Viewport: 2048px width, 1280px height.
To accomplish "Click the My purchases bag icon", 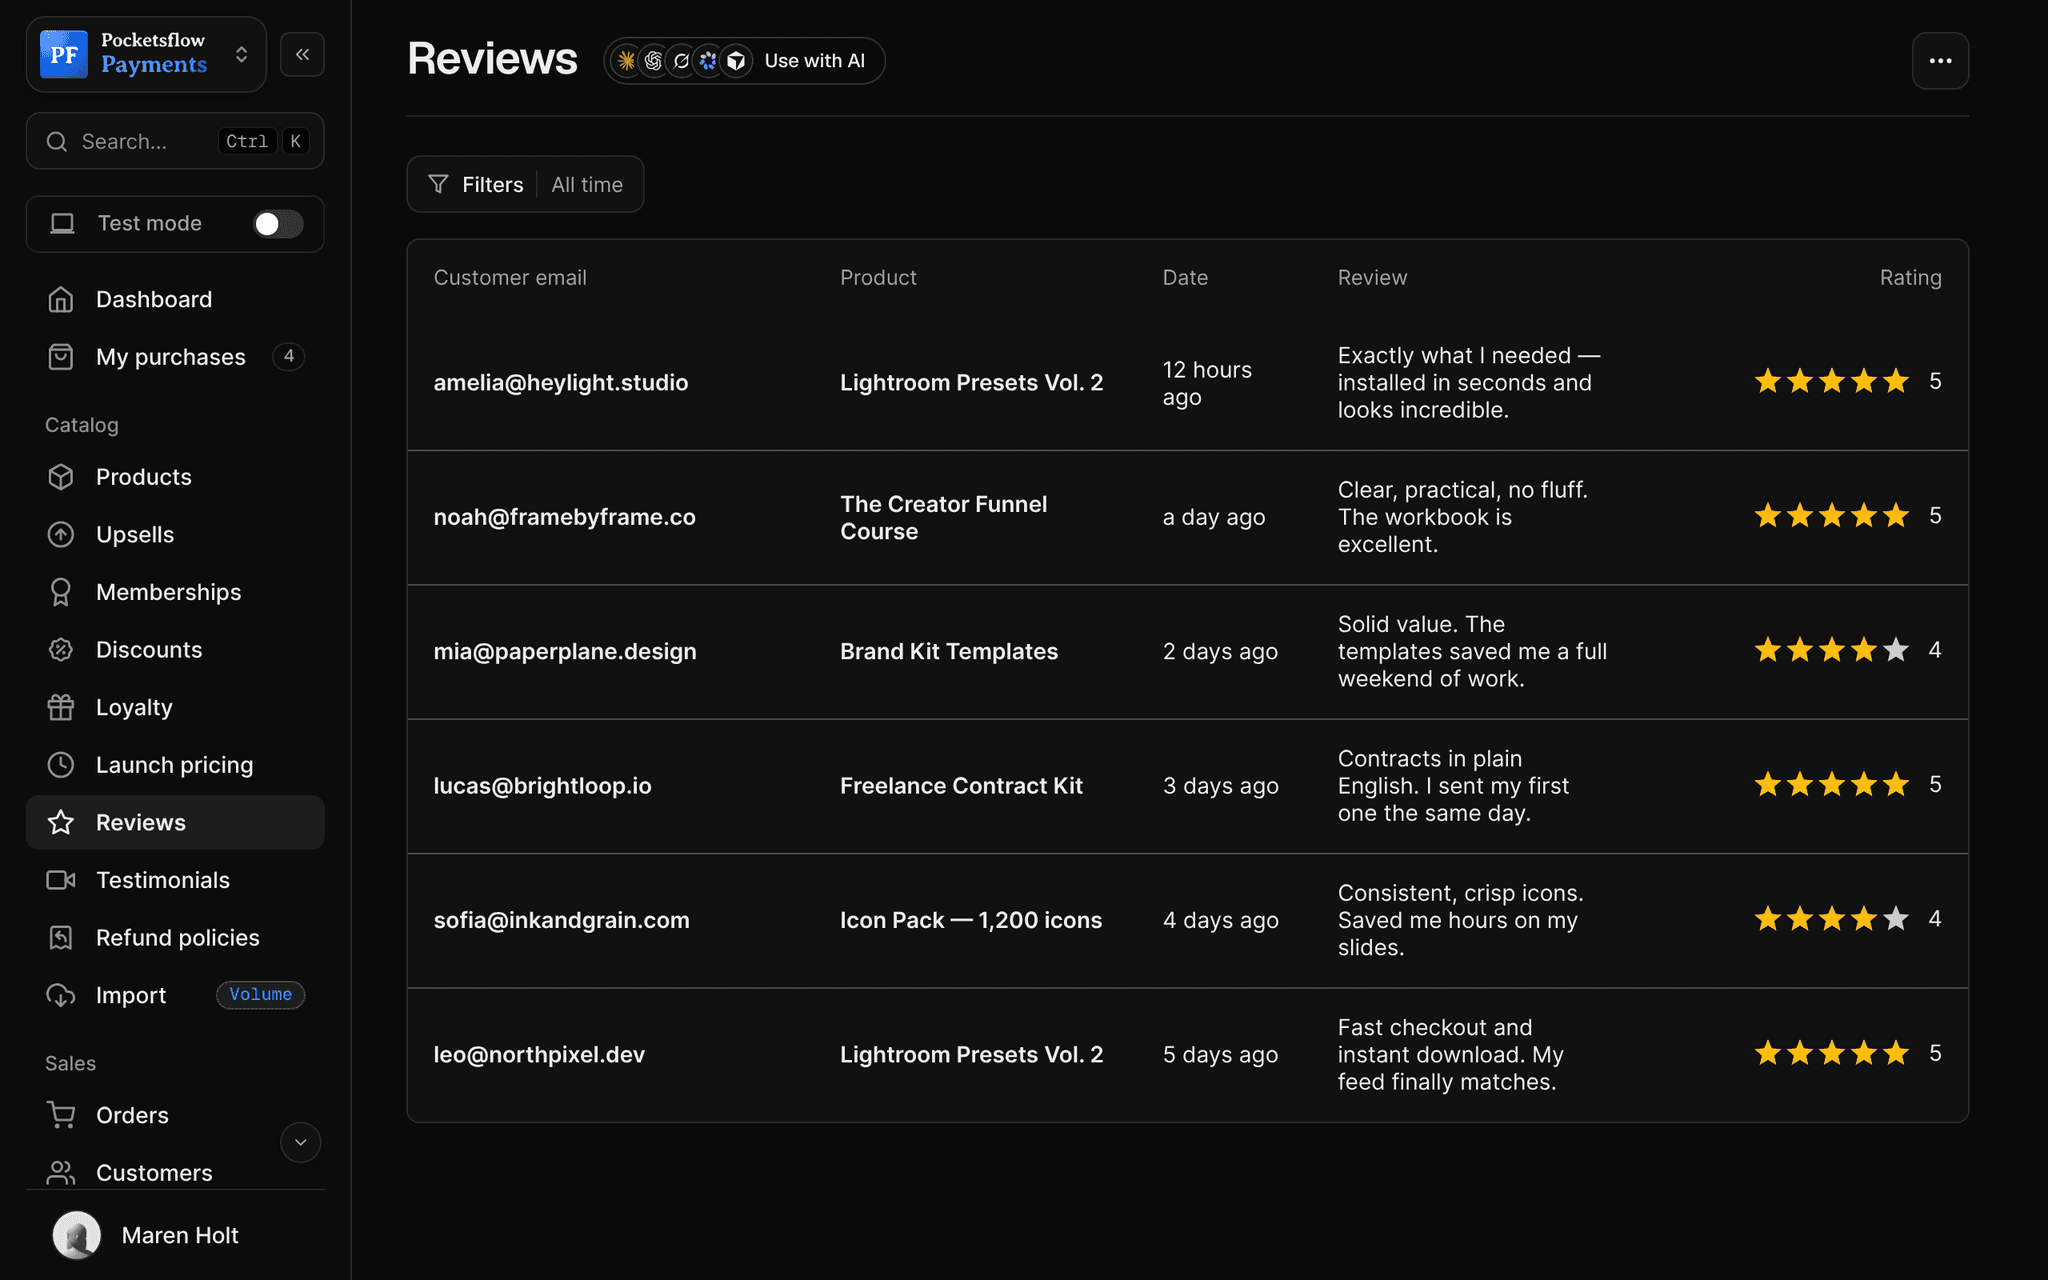I will [61, 357].
